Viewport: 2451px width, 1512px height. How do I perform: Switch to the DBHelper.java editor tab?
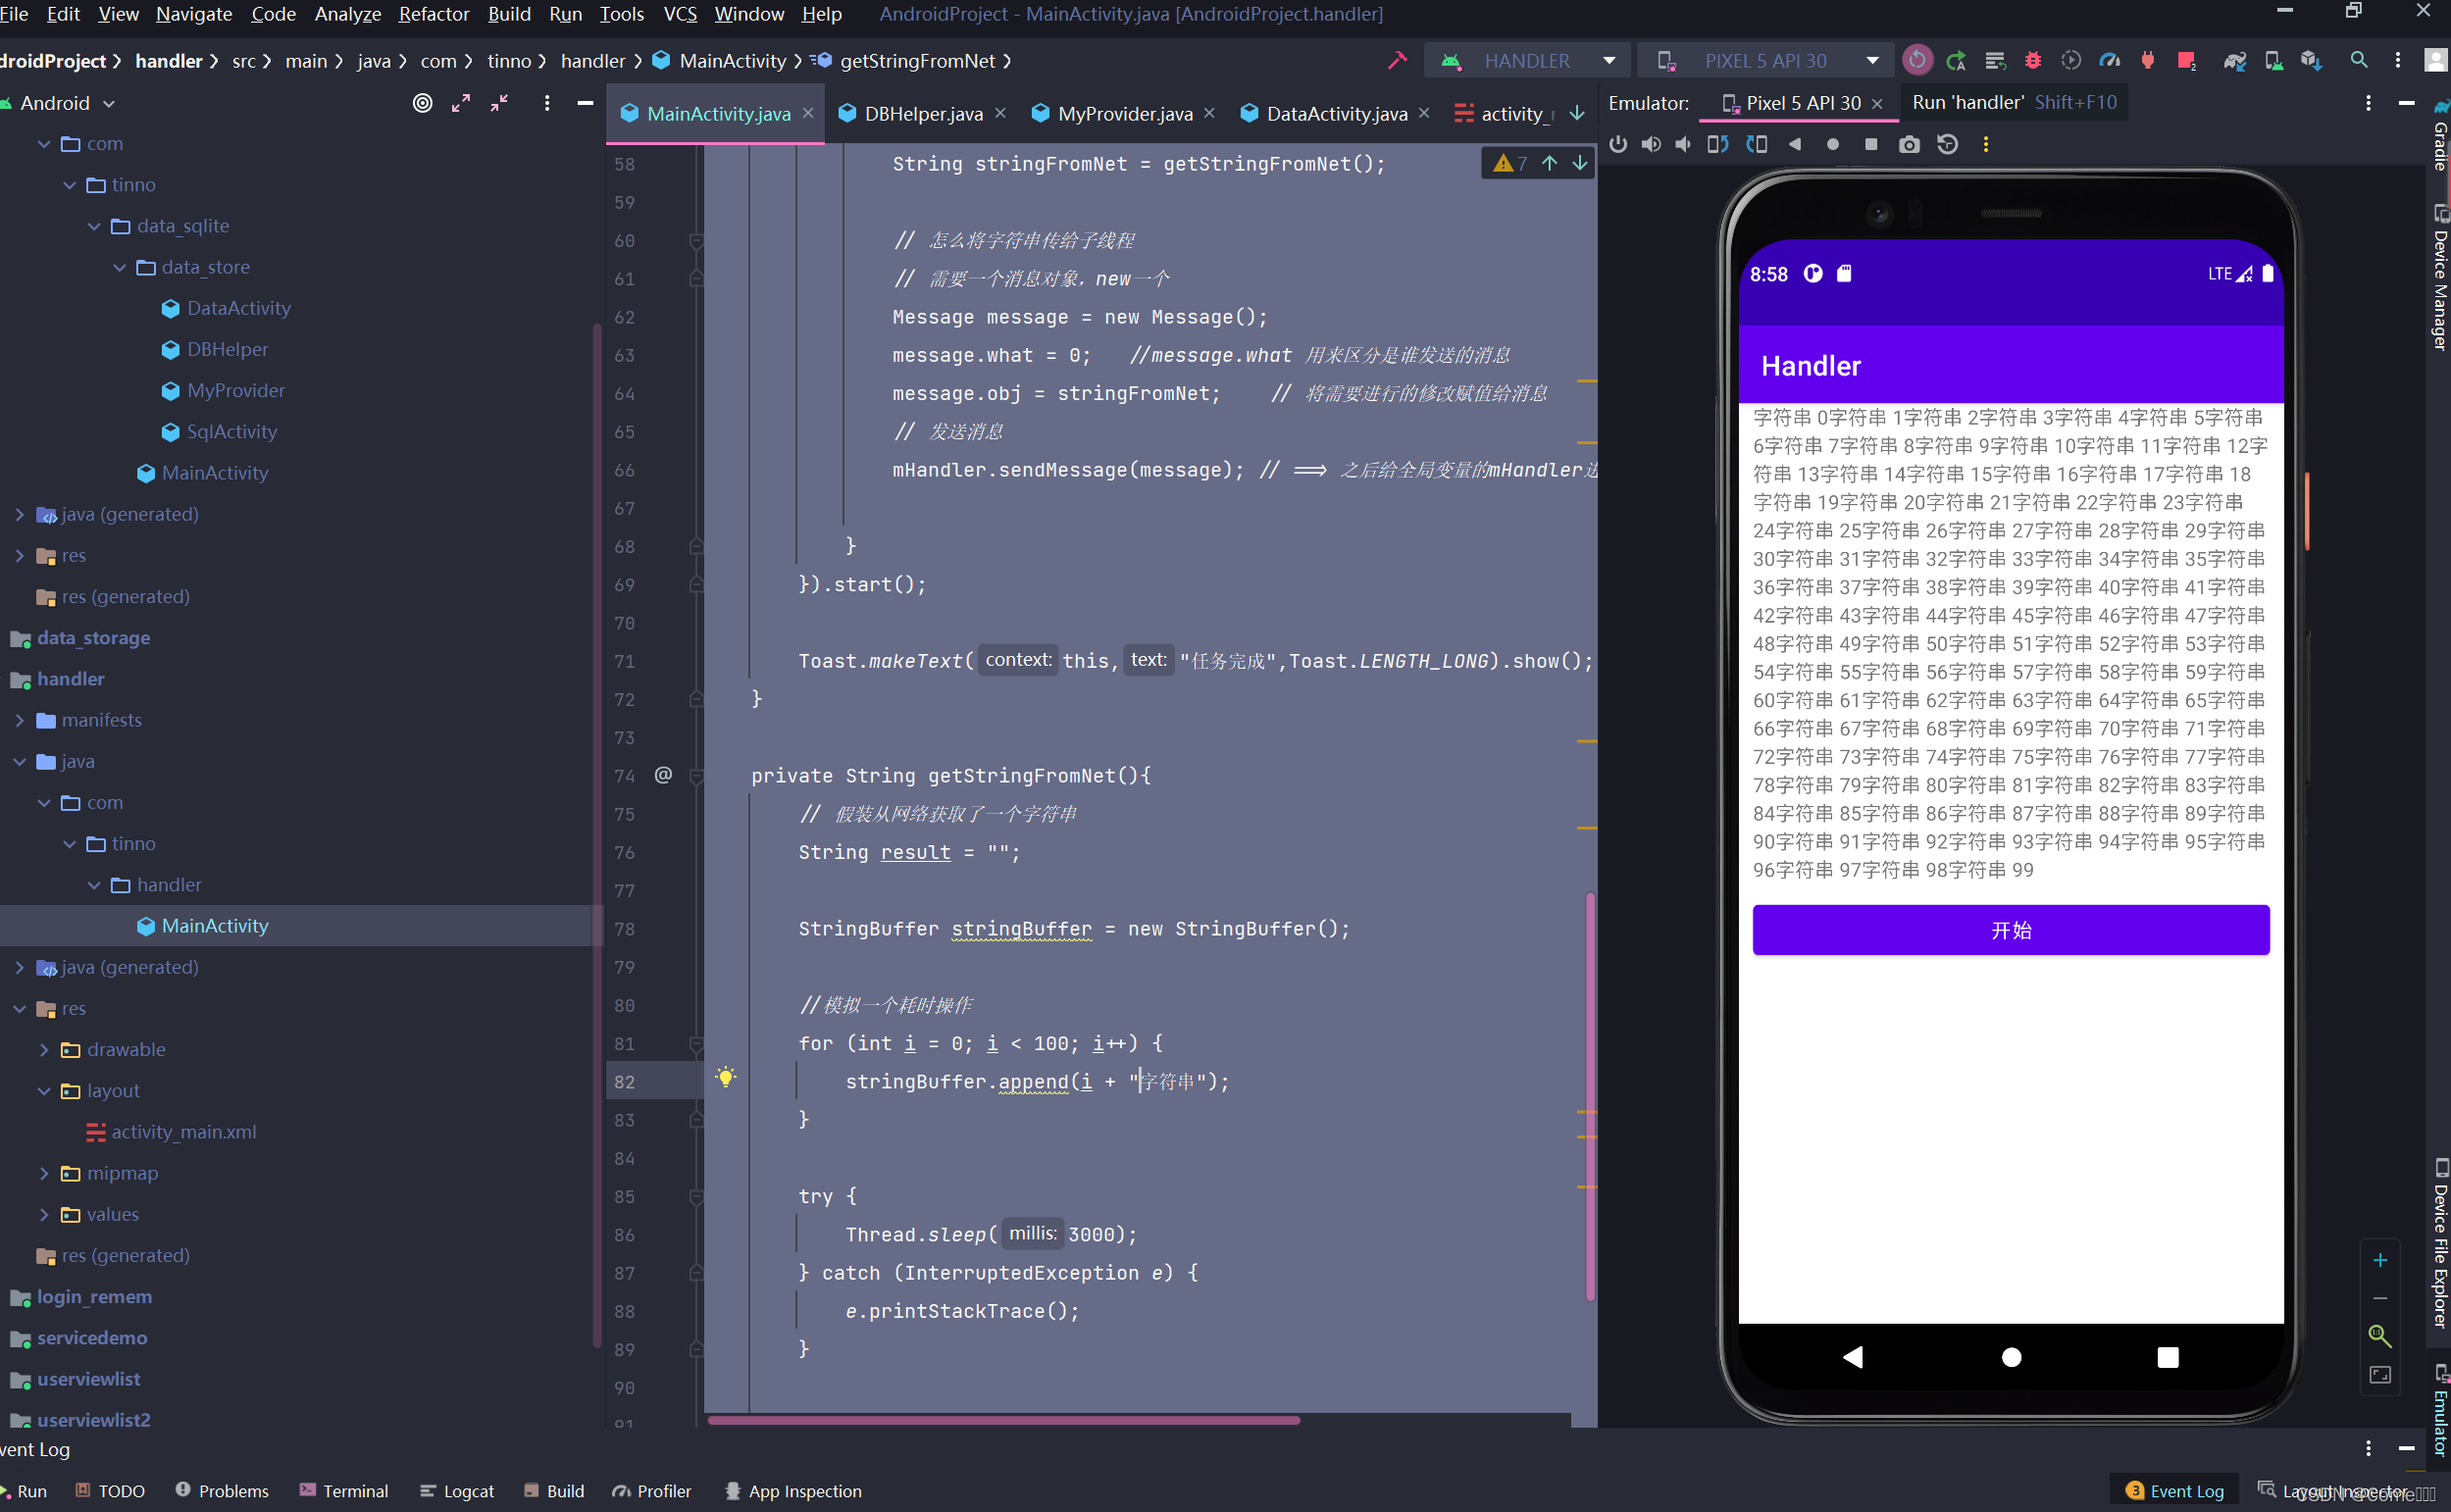922,114
